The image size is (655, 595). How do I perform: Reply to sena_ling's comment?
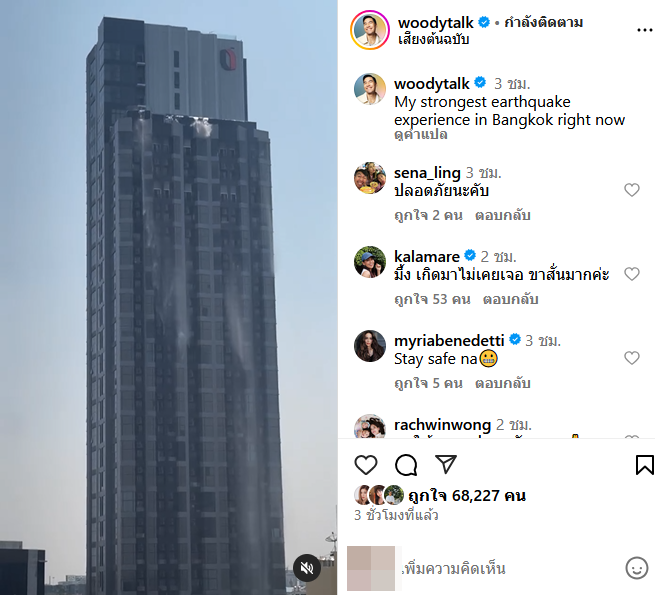(x=503, y=215)
